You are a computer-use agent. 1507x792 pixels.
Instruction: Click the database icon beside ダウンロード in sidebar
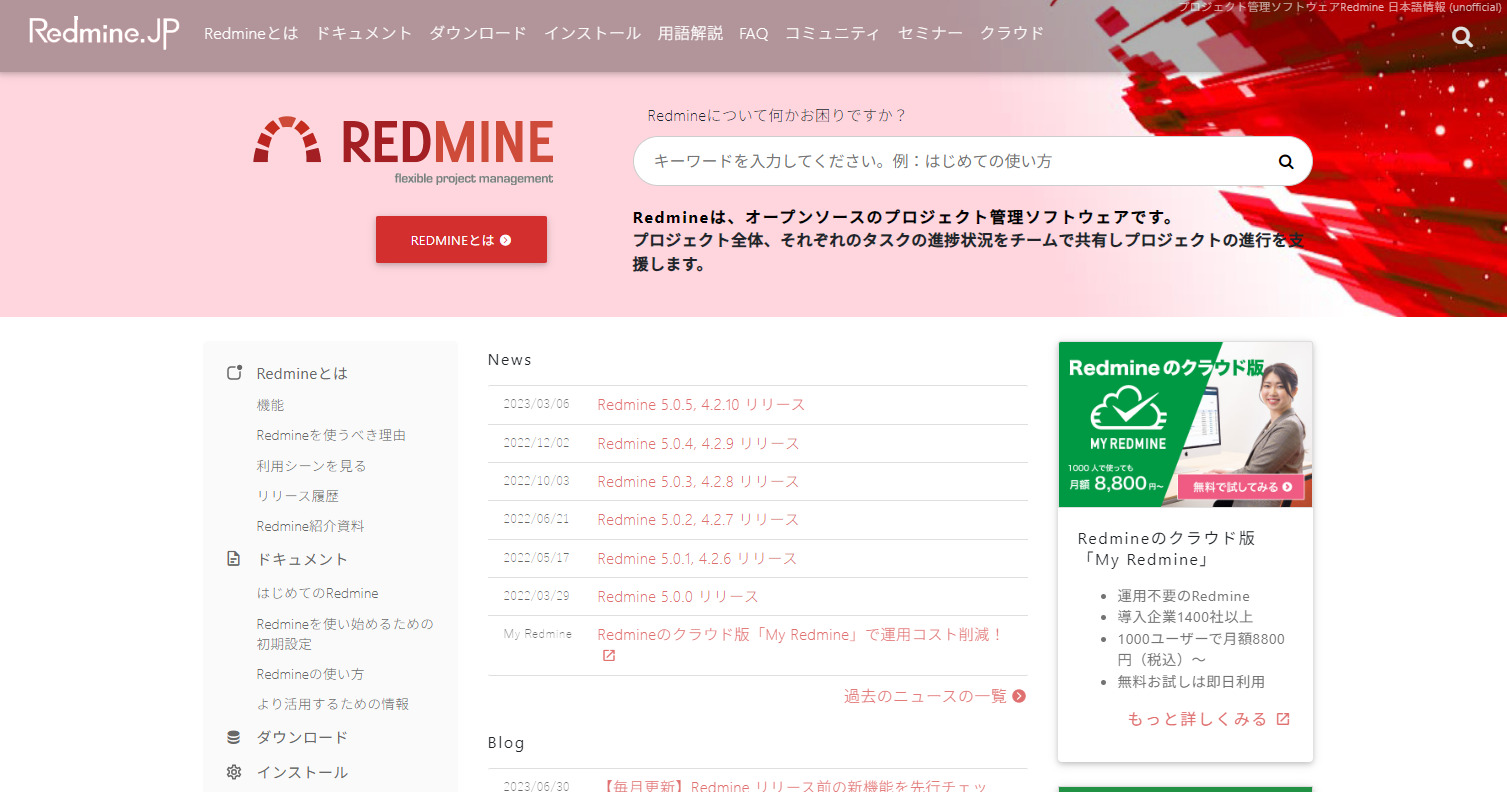233,737
